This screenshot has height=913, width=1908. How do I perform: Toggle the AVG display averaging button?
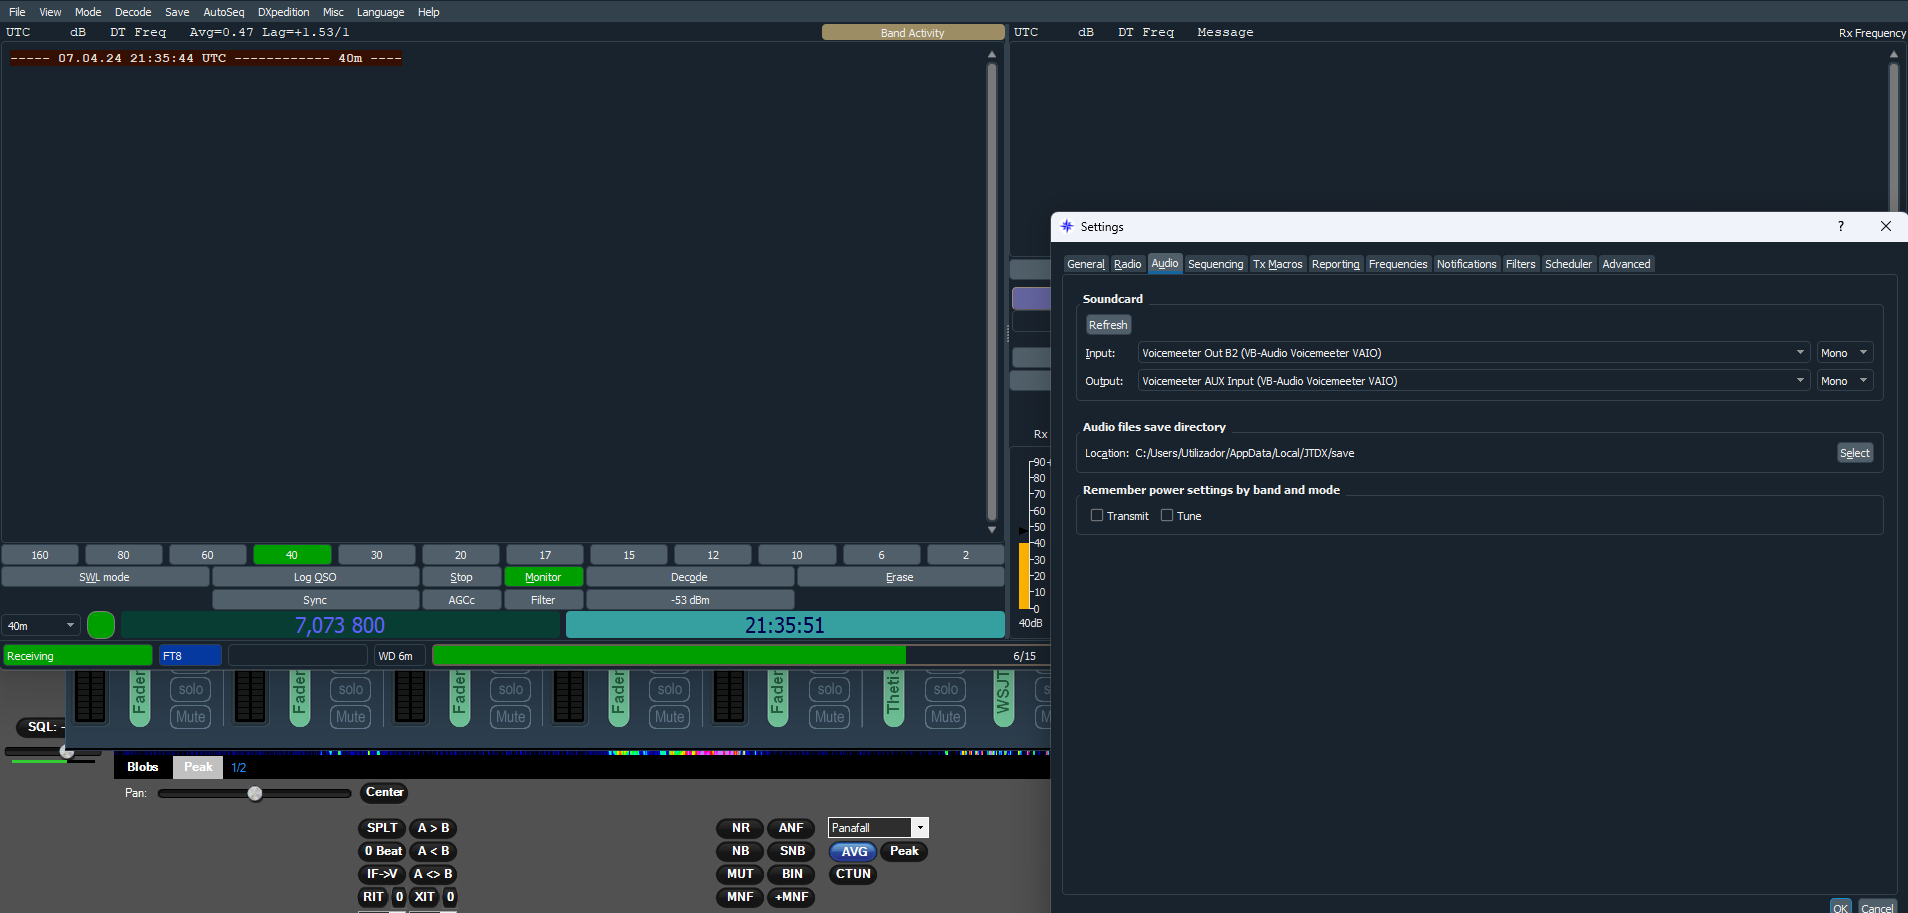coord(853,851)
